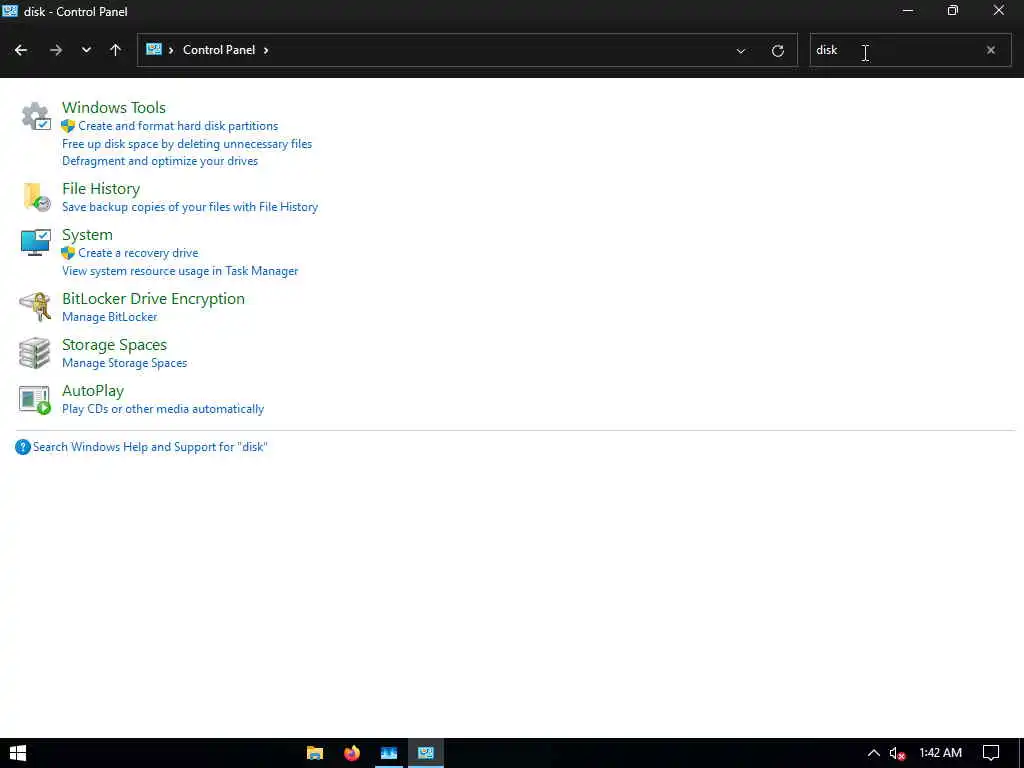Open Create a recovery drive link

[x=138, y=253]
